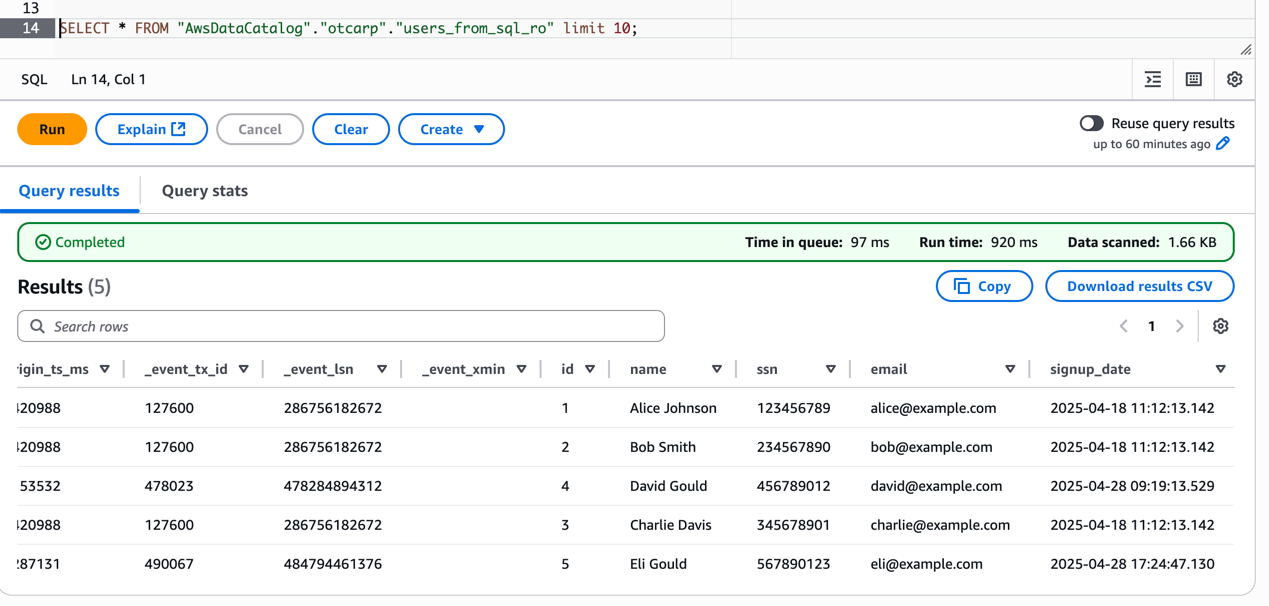Click the Run time 920 ms value

1014,242
